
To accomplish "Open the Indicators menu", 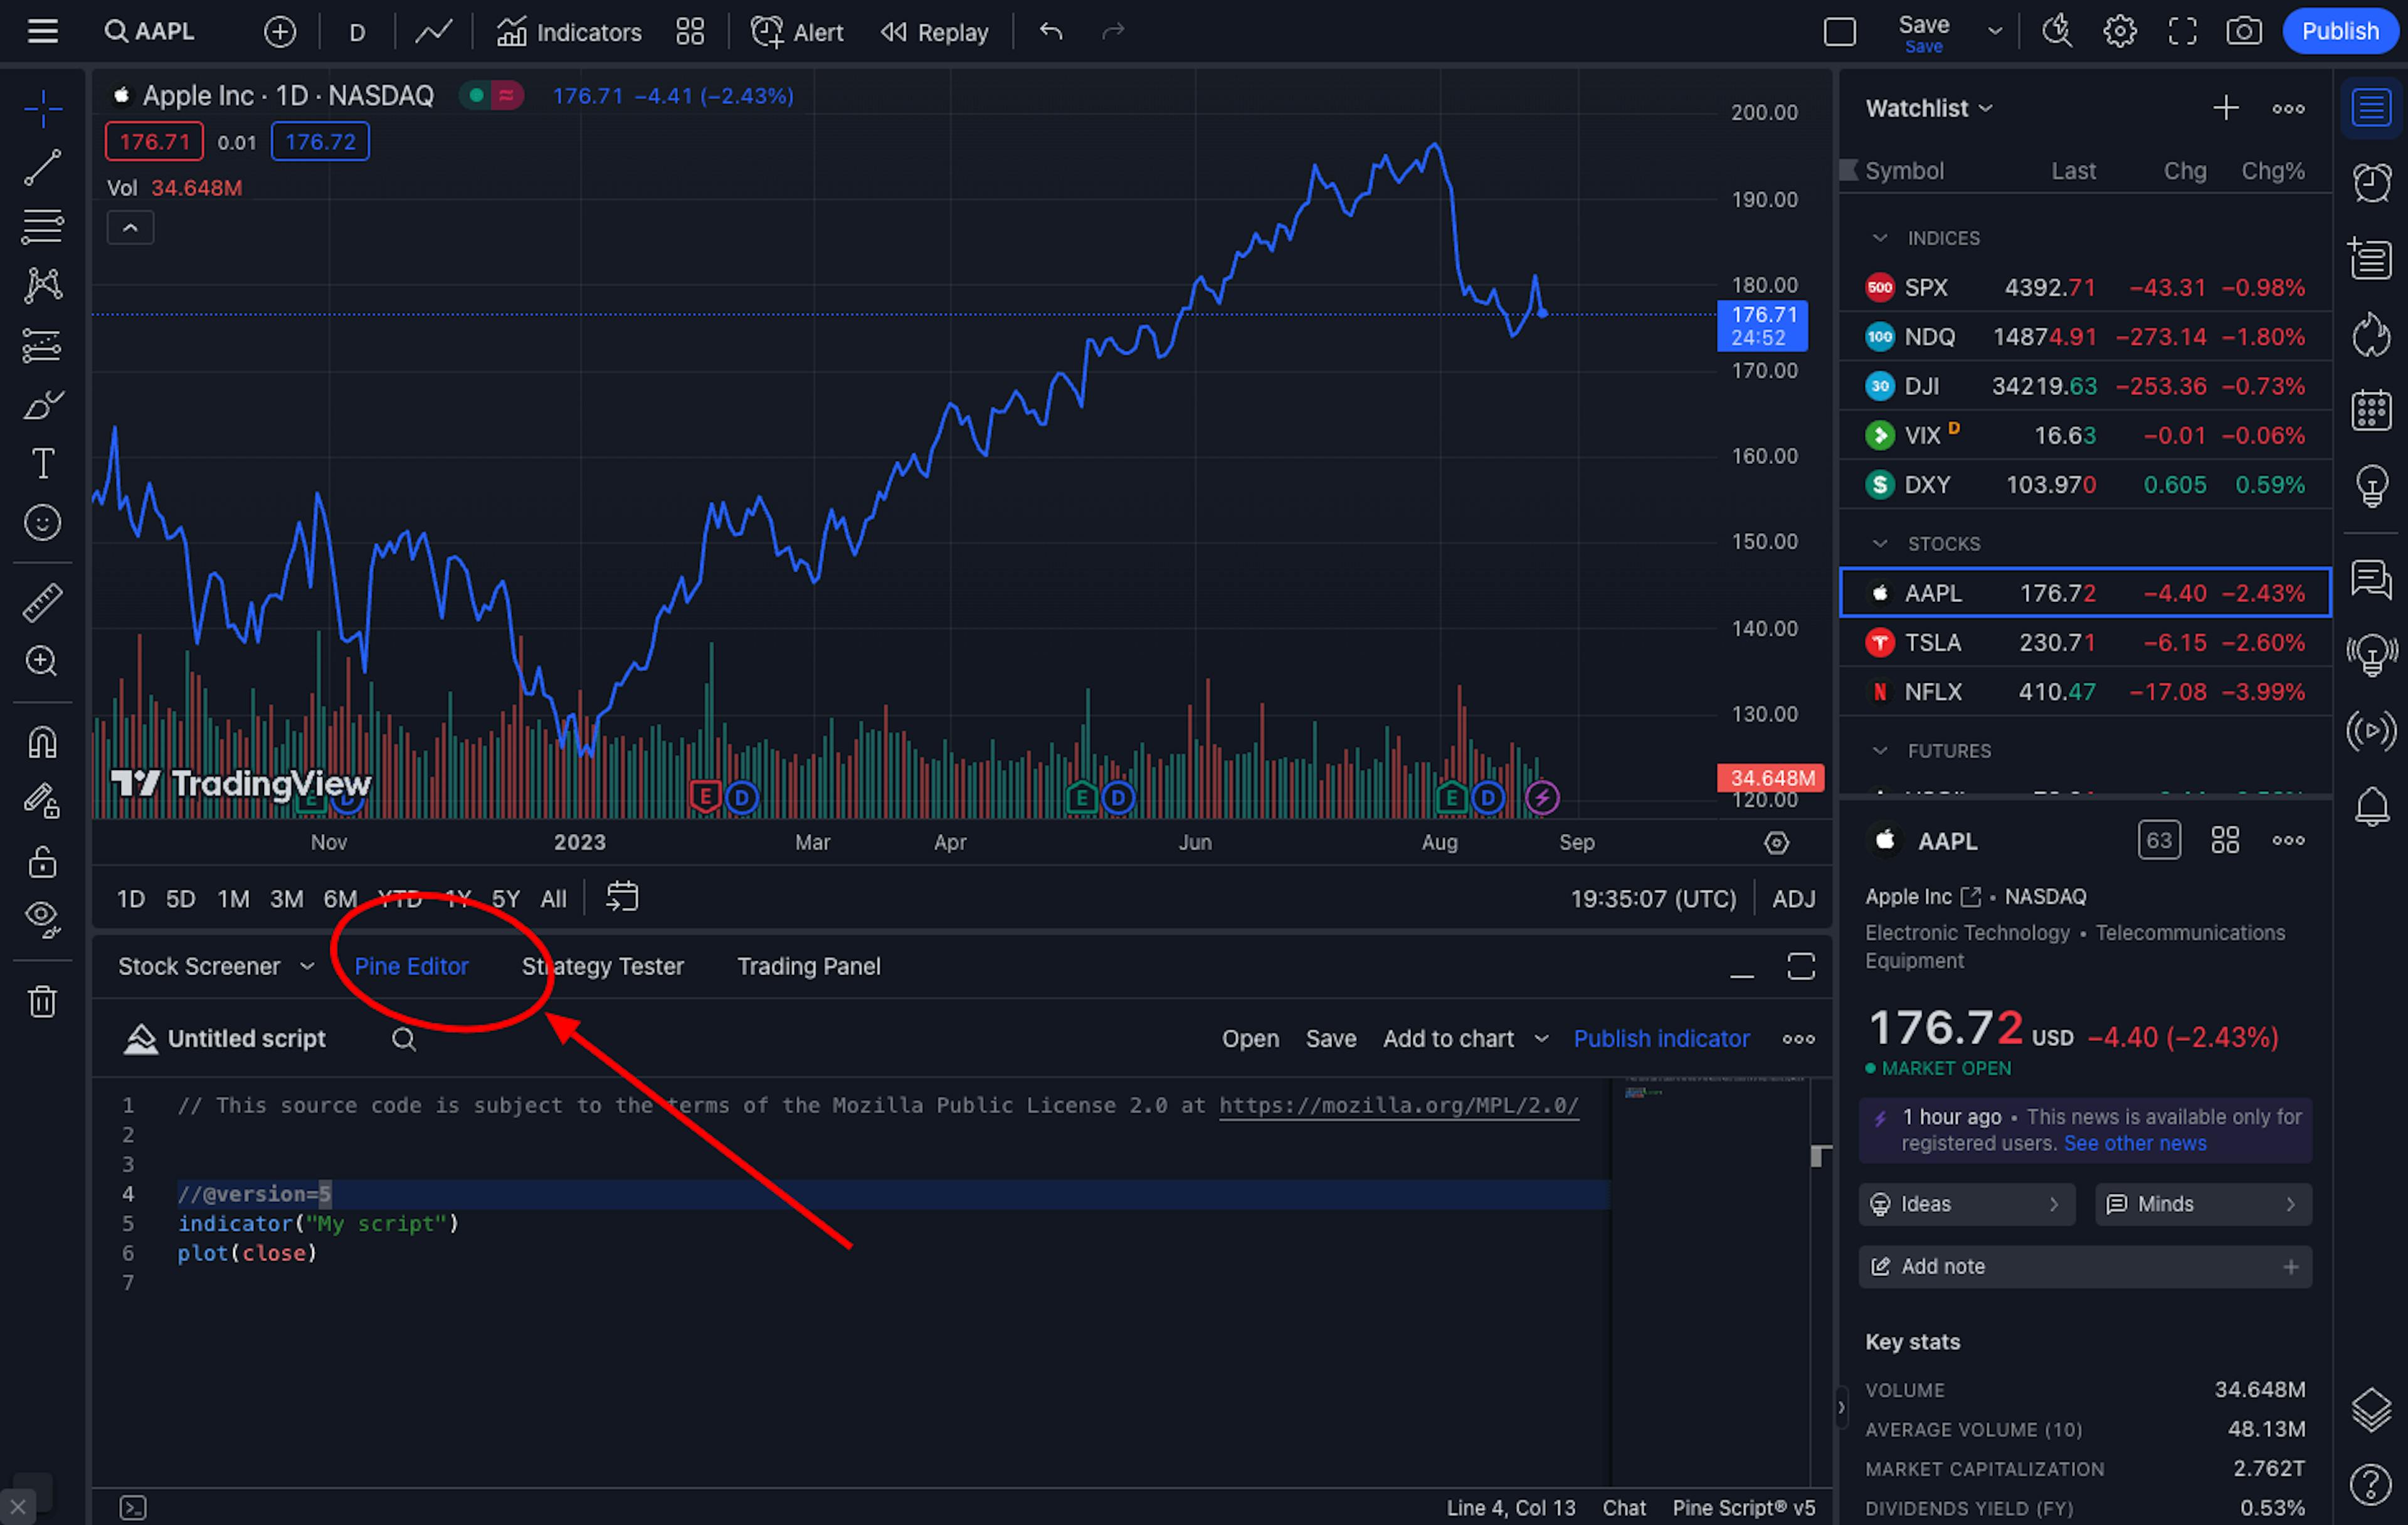I will click(569, 32).
